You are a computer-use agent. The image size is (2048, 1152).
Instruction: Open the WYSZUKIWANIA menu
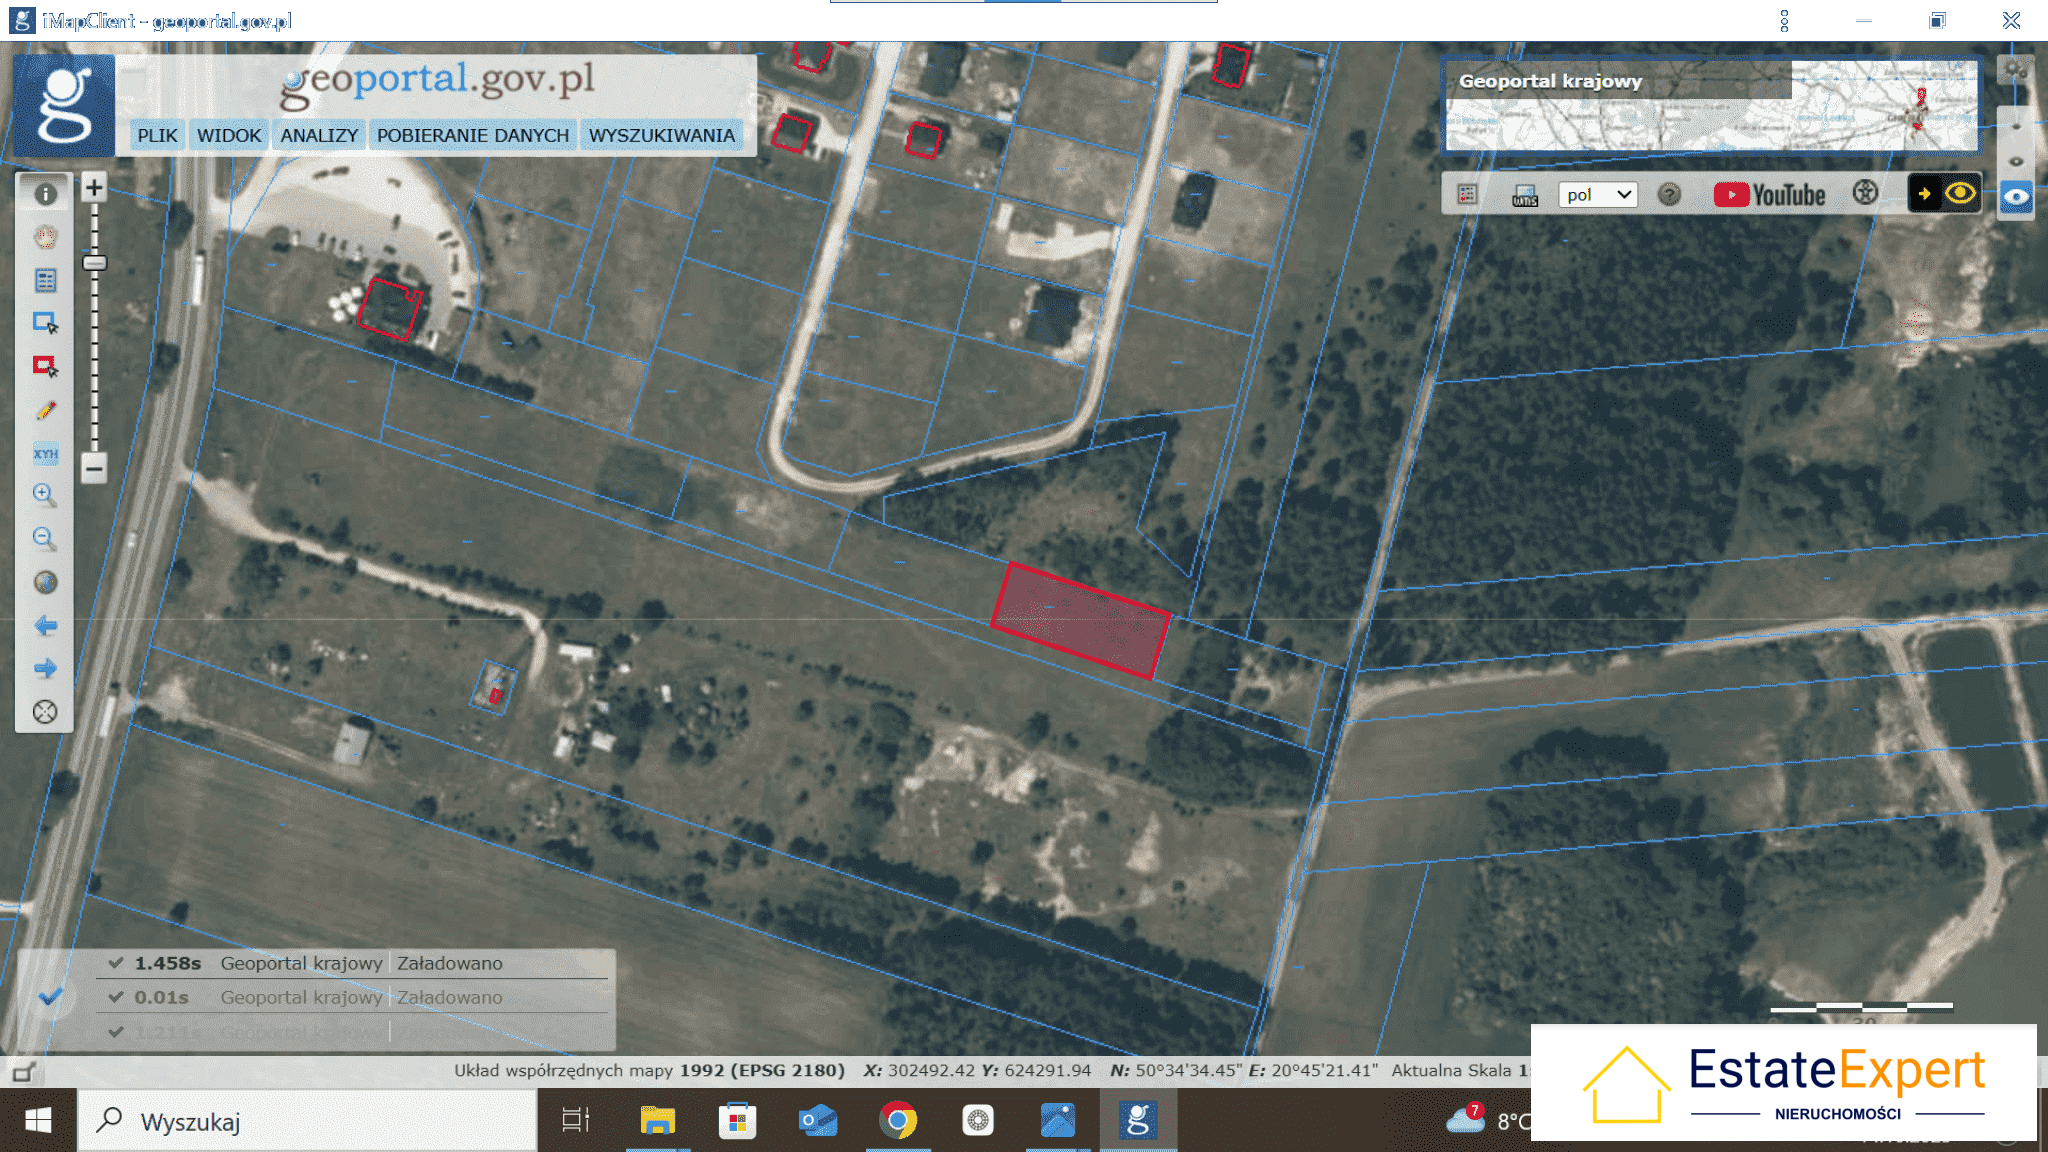[662, 135]
